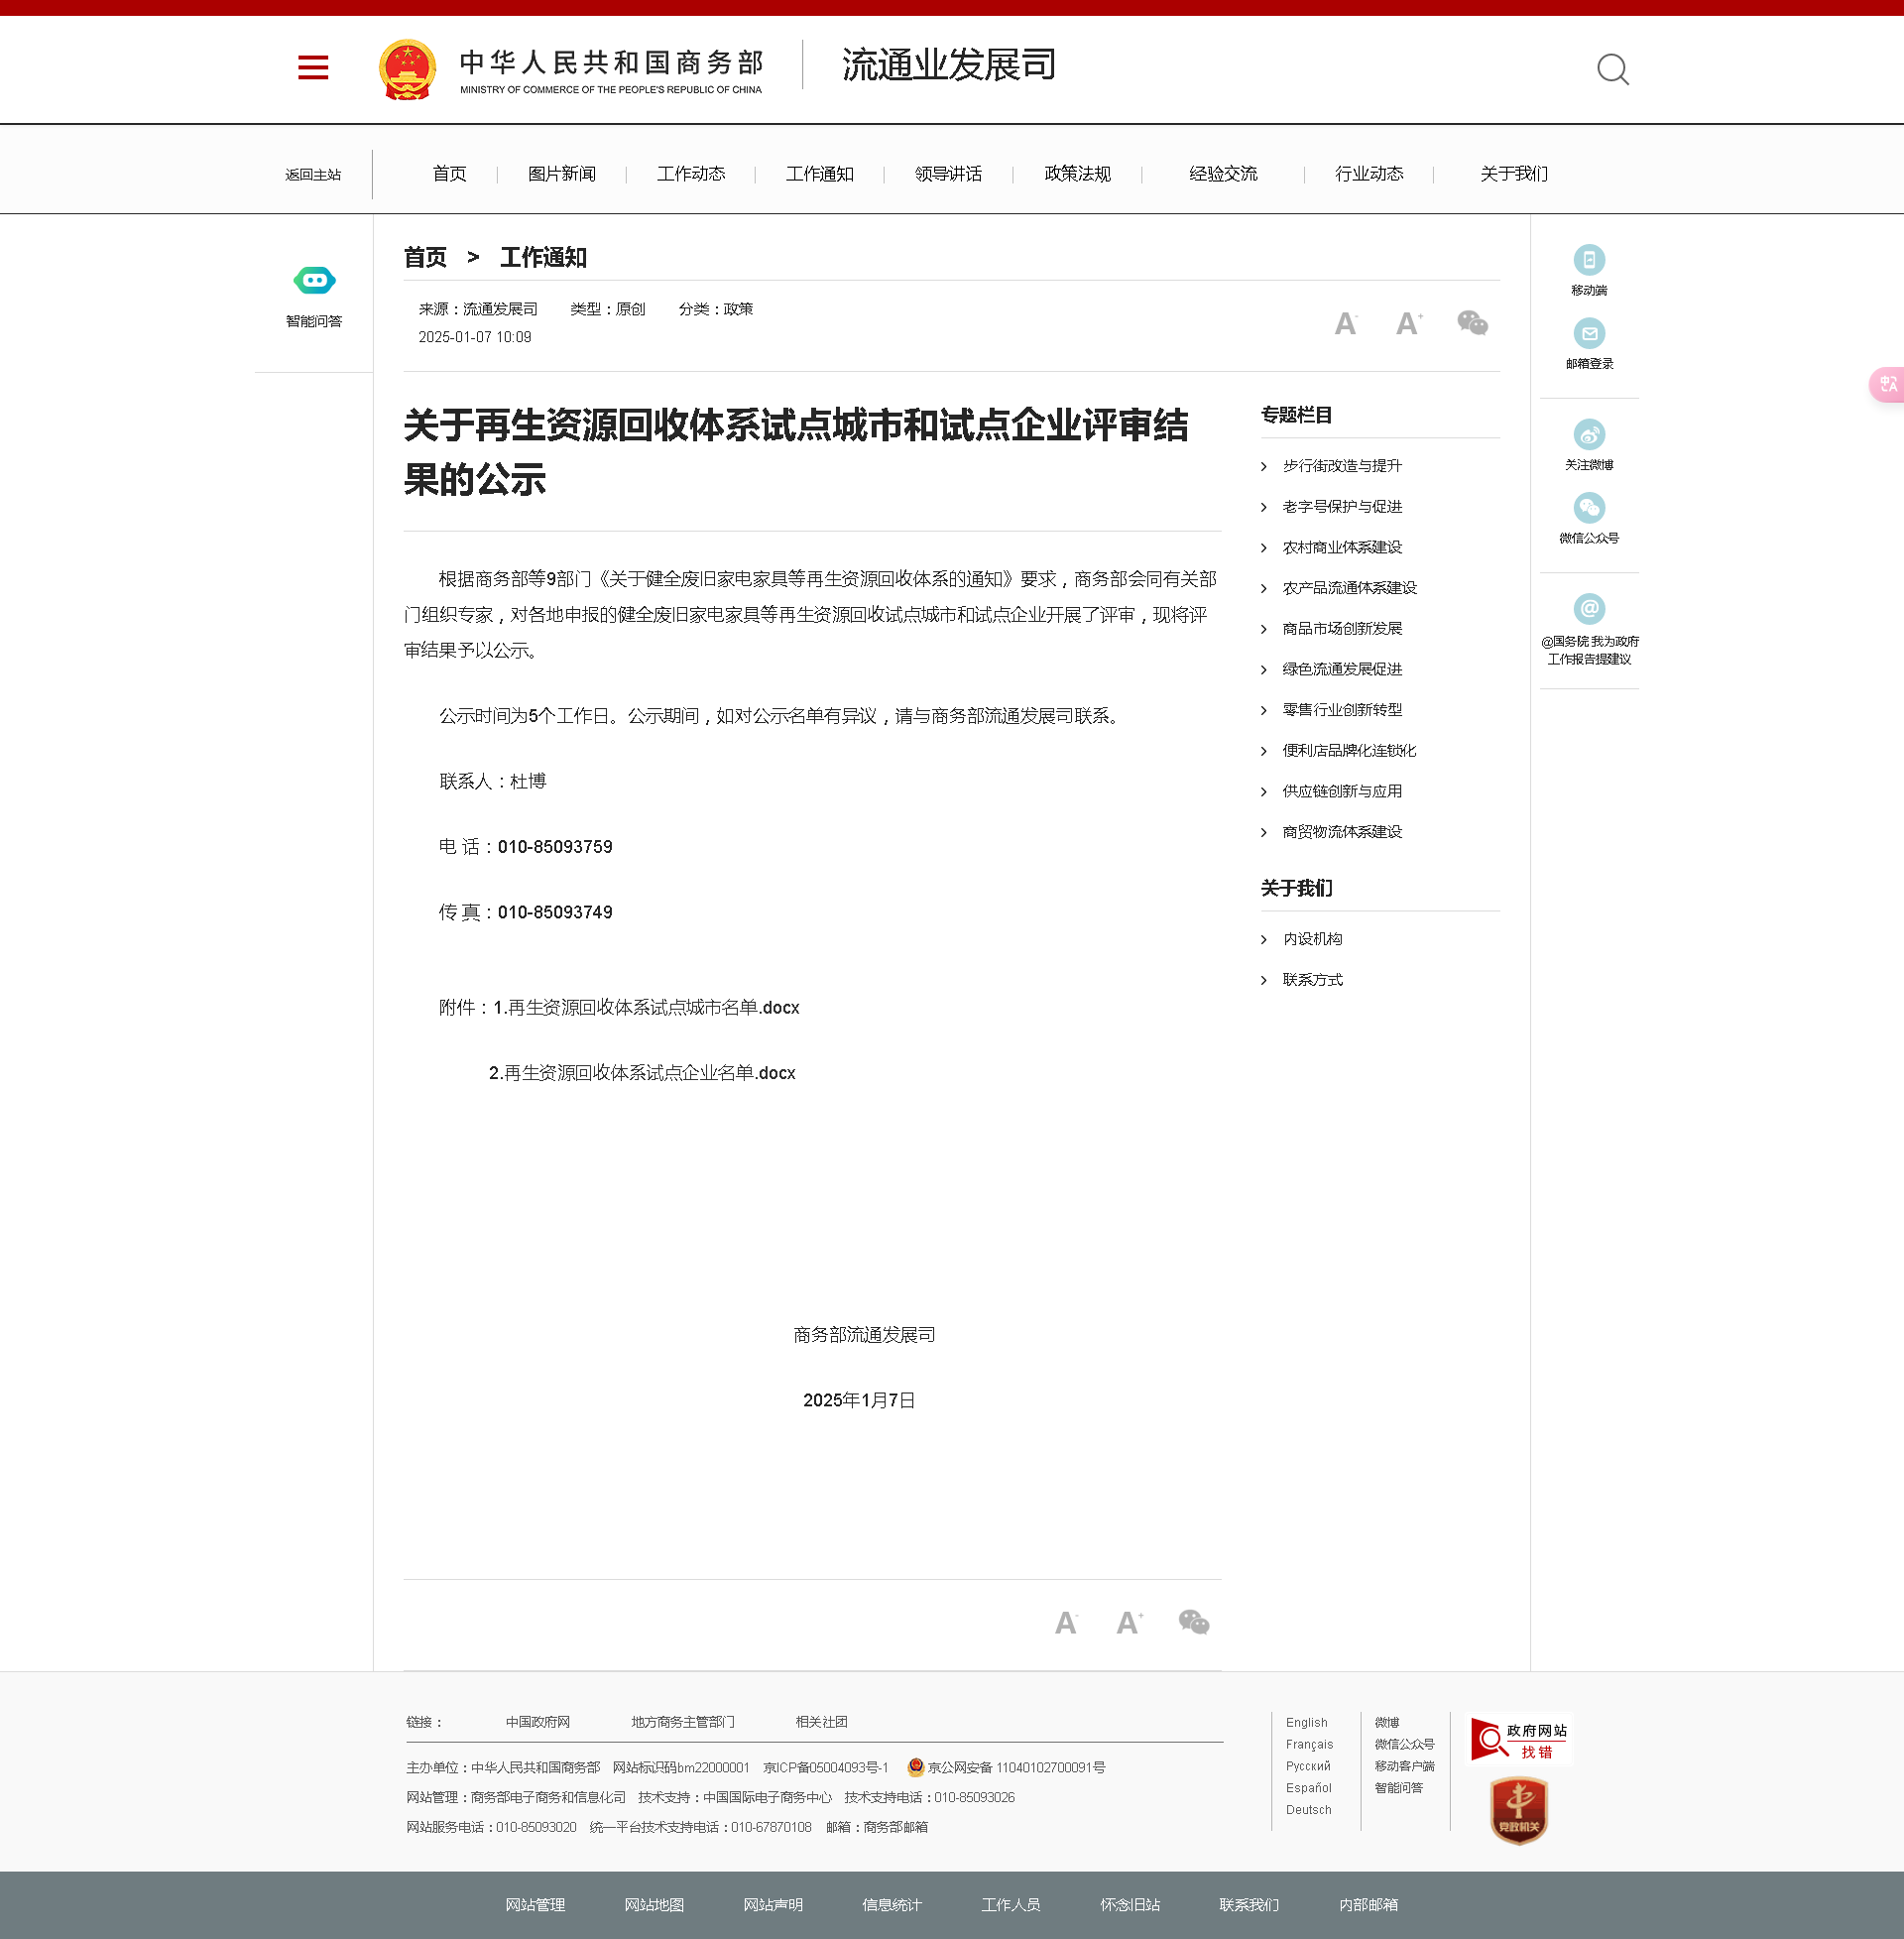Expand the 步行街改造与提升 topic entry

coord(1341,466)
